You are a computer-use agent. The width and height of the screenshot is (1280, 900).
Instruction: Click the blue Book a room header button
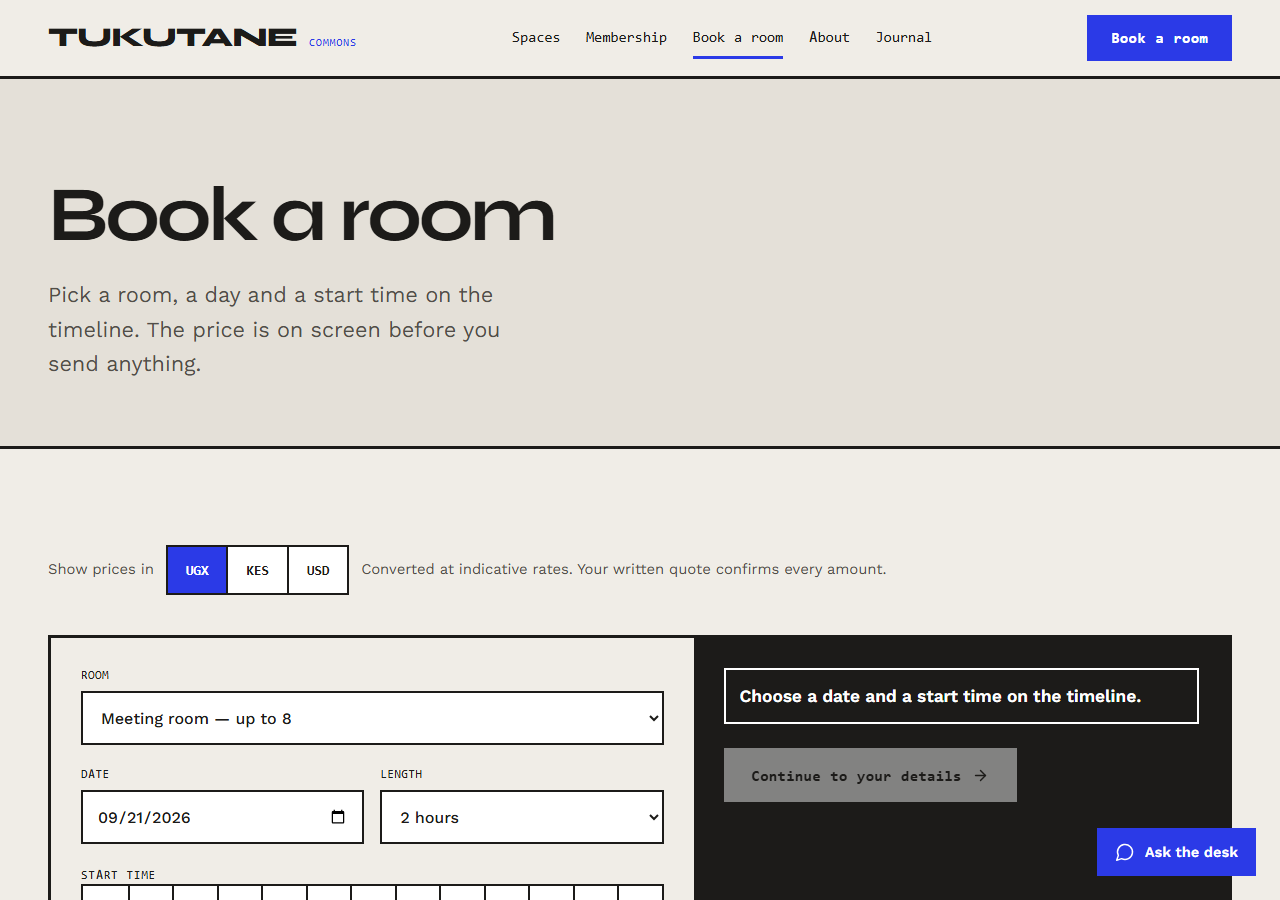(1159, 38)
